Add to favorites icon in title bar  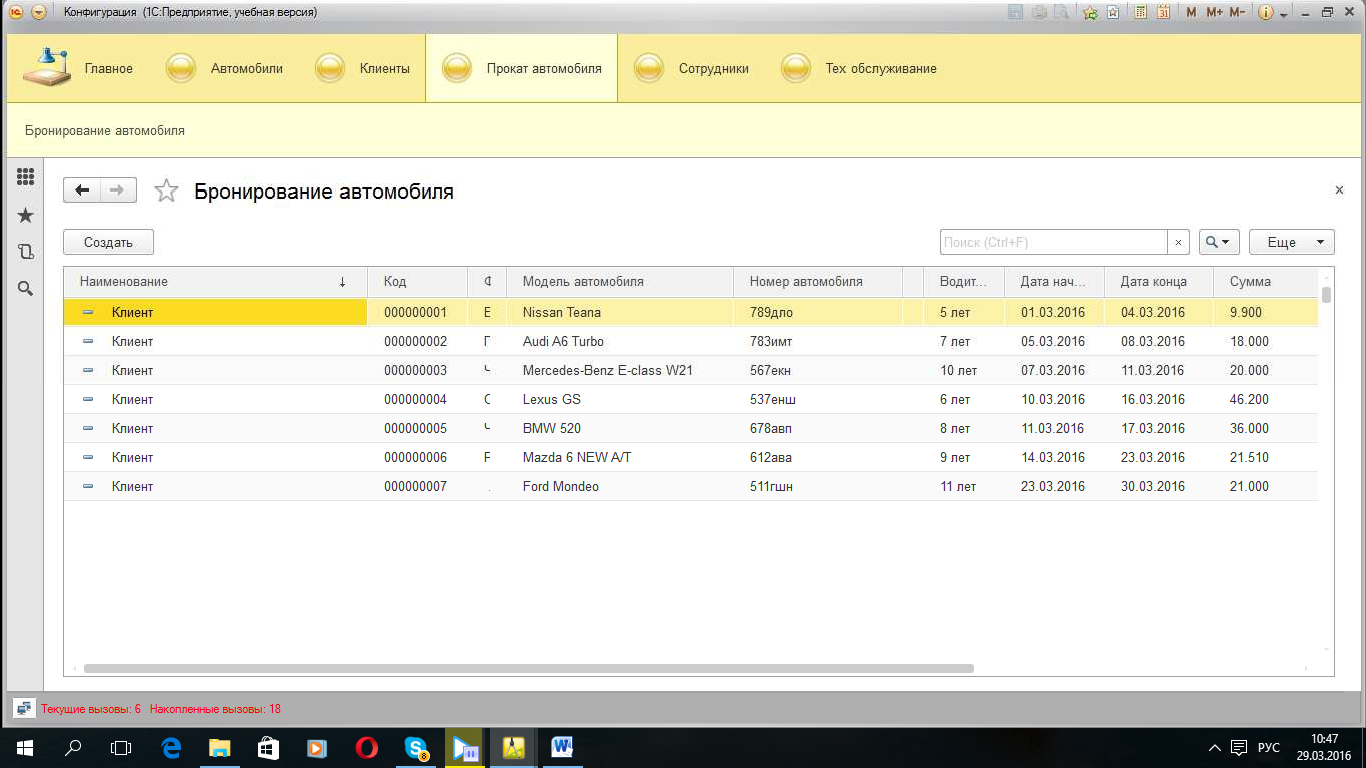1090,12
